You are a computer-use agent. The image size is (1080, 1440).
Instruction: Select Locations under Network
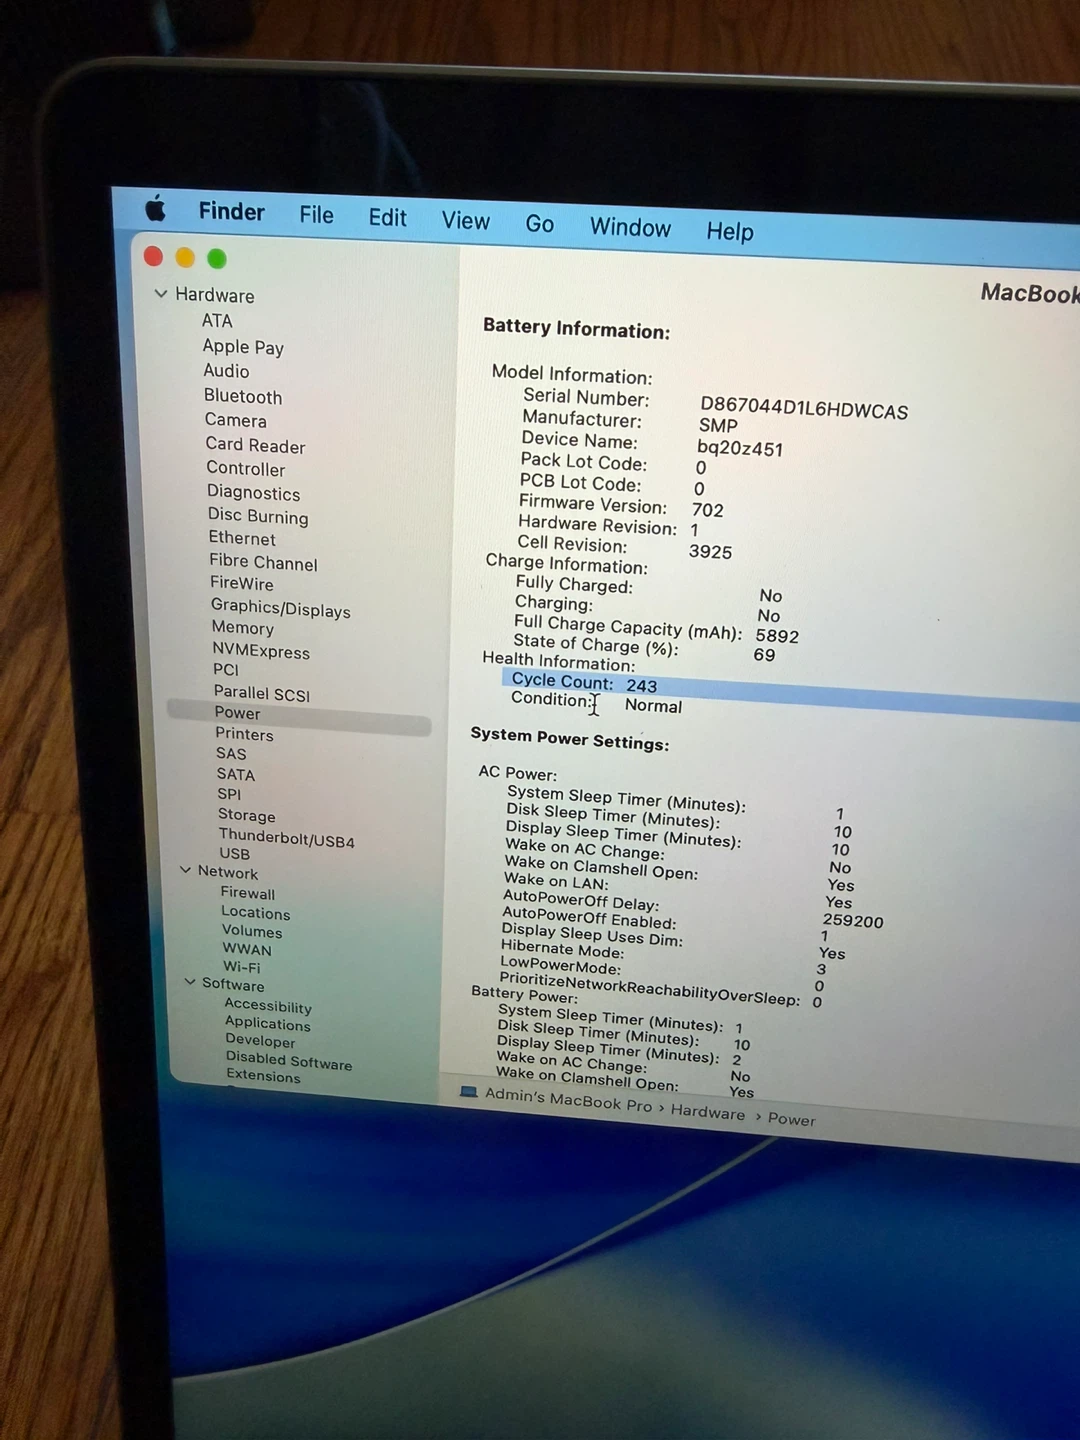point(255,913)
